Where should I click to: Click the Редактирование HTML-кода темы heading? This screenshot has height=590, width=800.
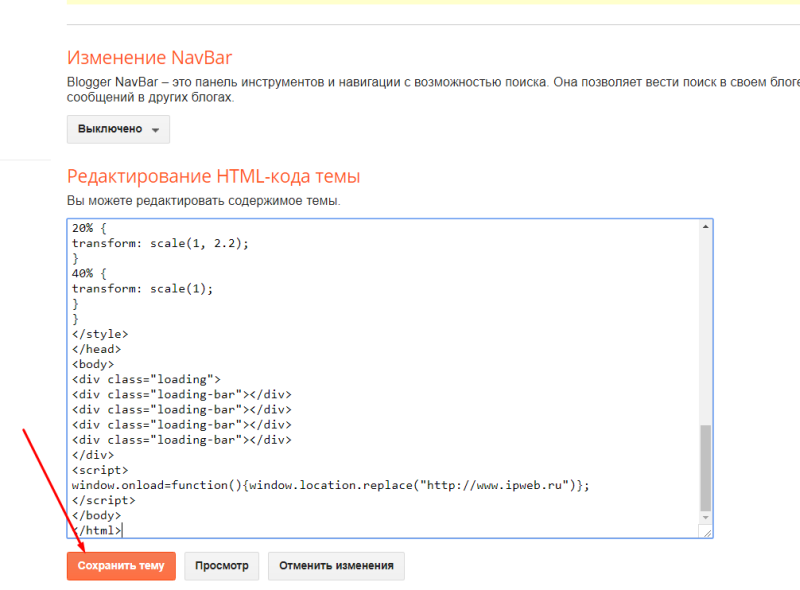coord(213,177)
